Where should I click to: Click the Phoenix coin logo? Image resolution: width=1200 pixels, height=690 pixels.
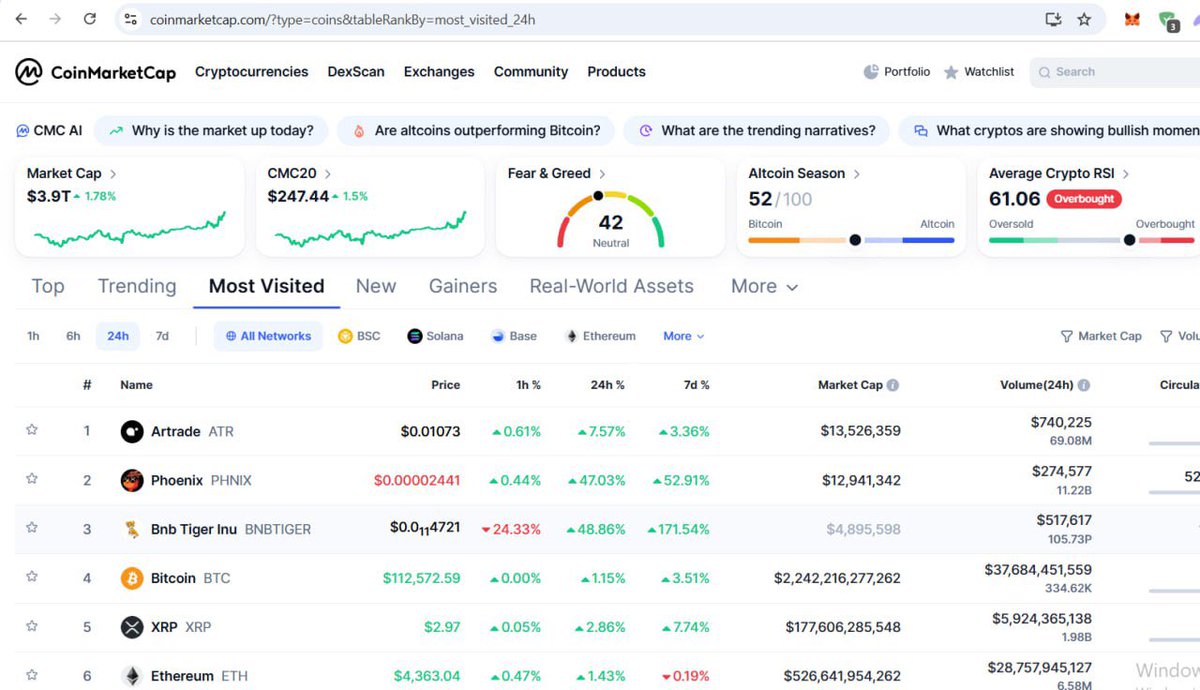[x=132, y=481]
